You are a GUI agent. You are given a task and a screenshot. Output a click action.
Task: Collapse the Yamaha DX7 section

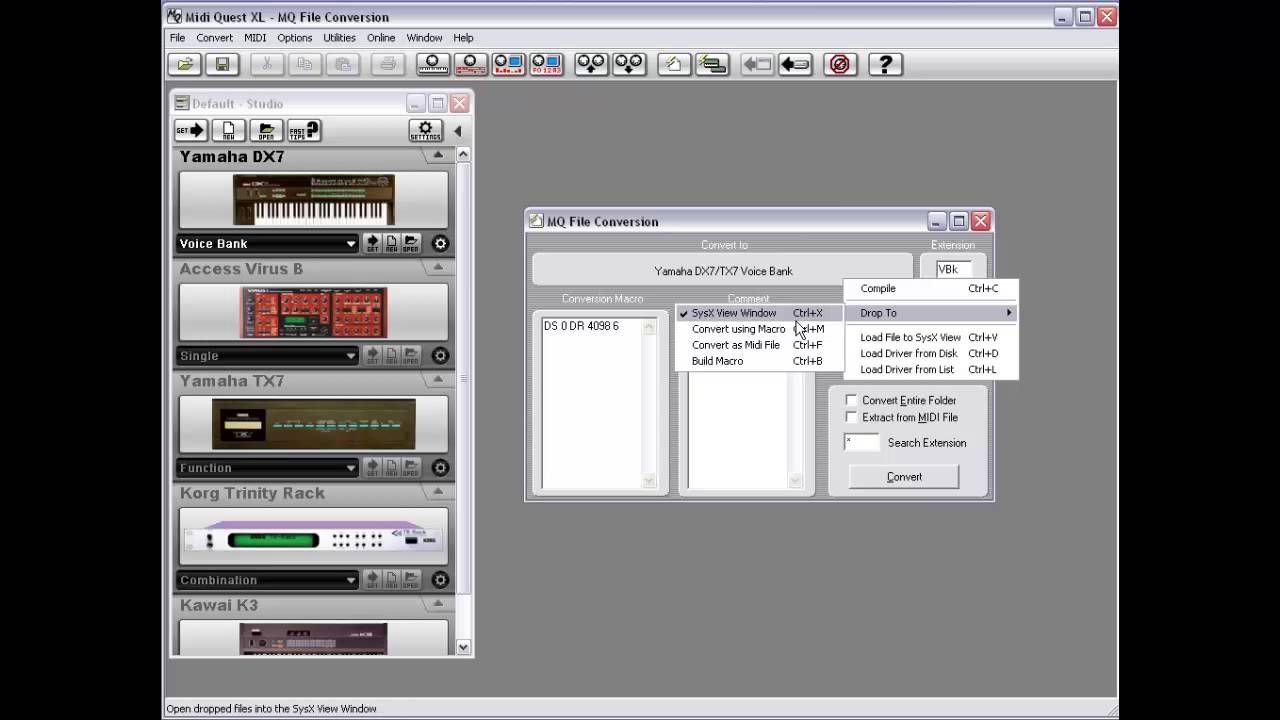click(438, 156)
